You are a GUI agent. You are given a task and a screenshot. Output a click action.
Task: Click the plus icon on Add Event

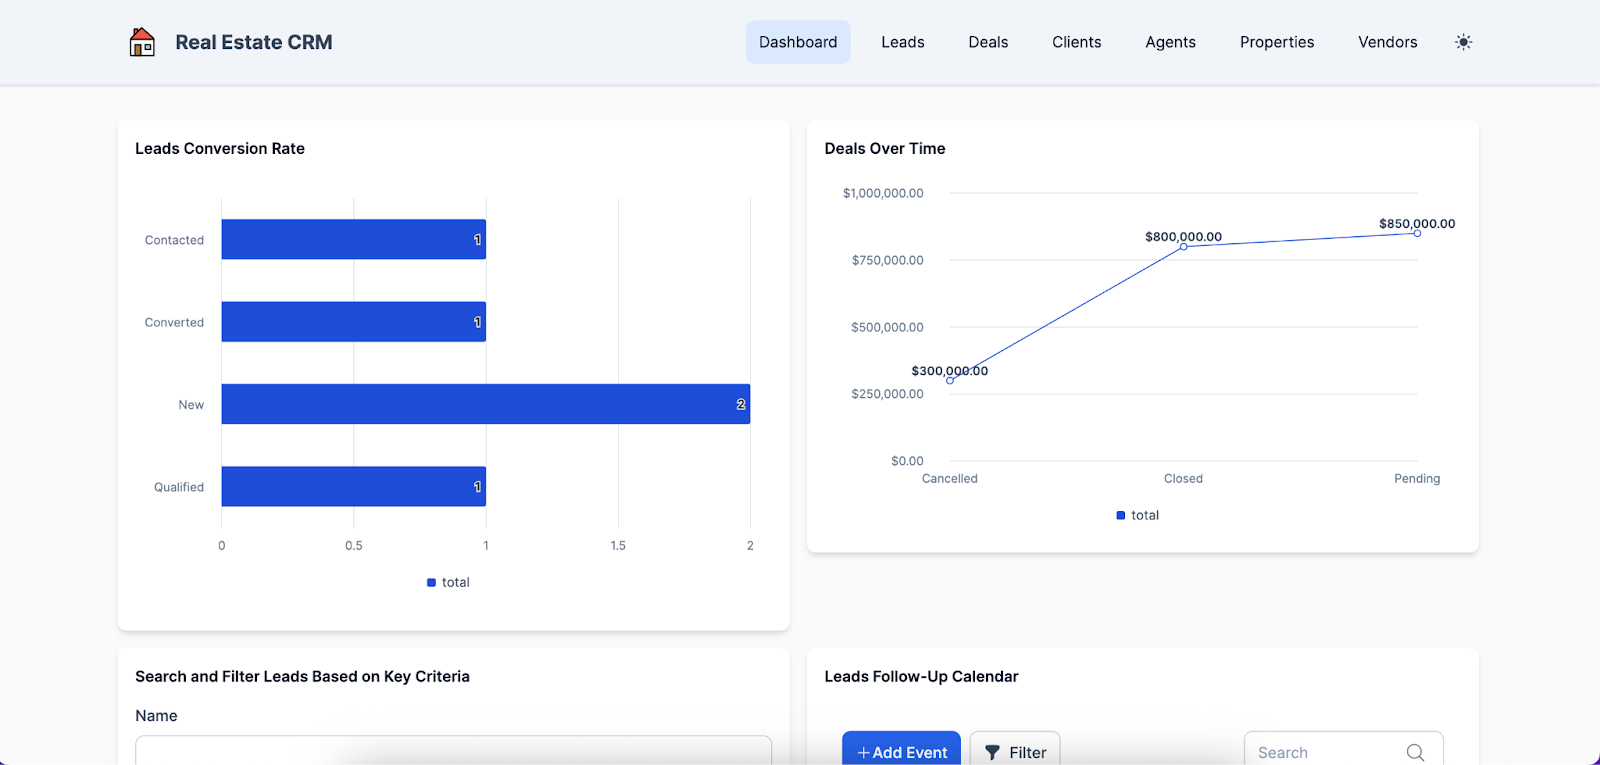(x=864, y=753)
